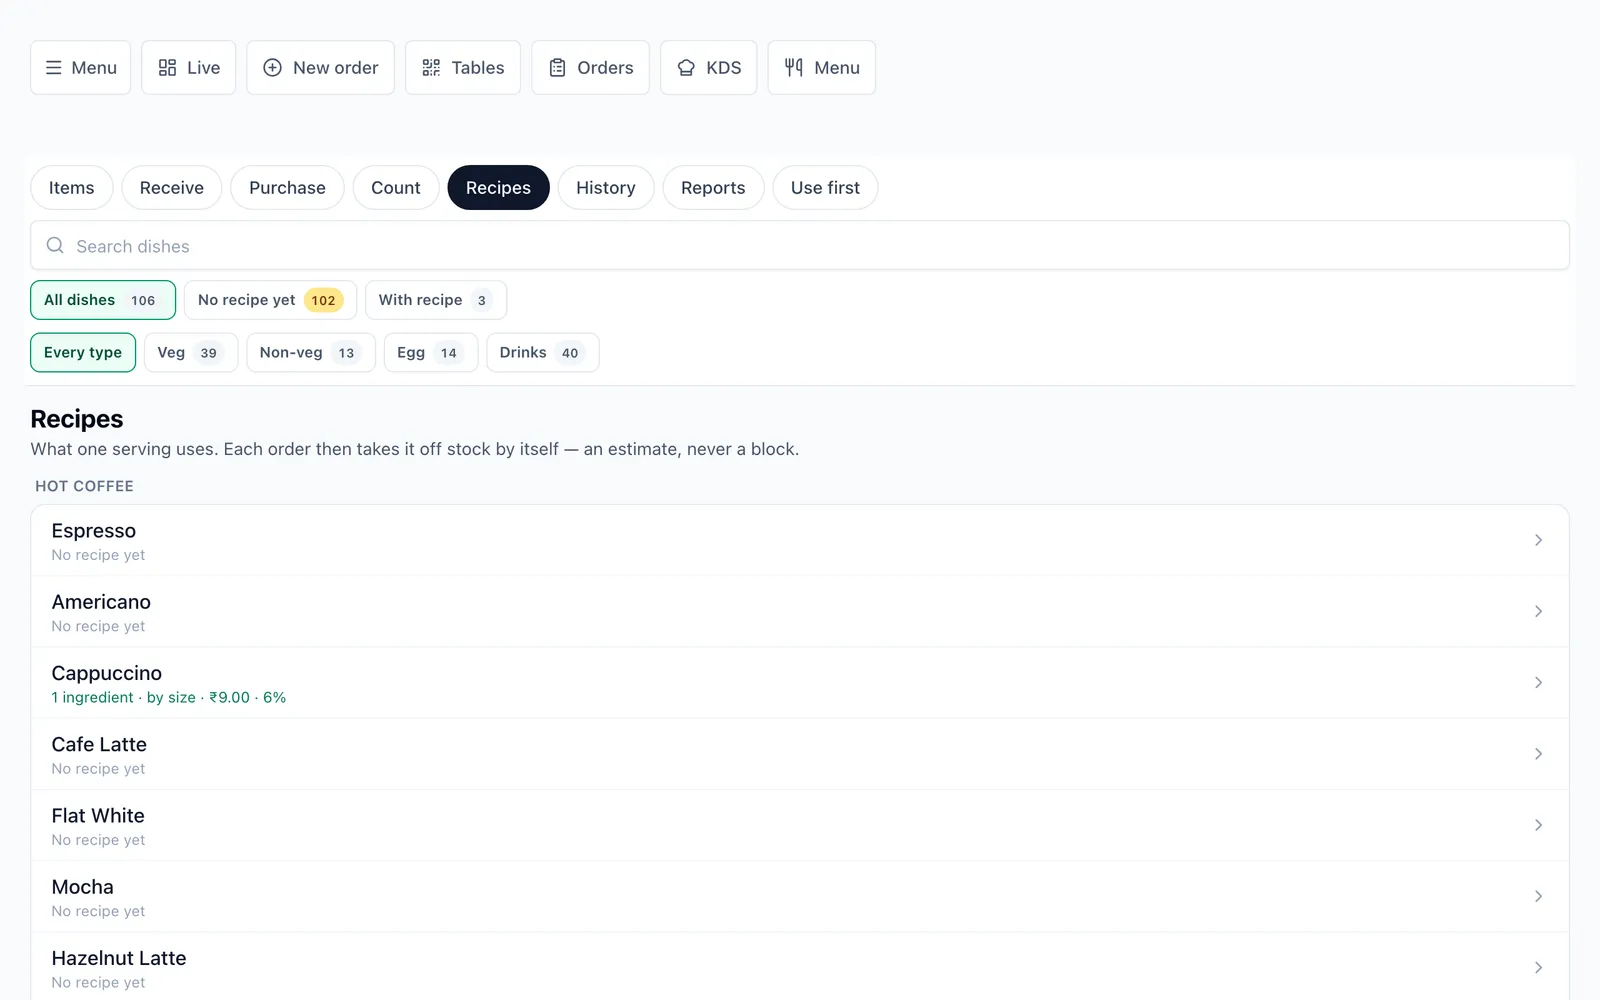Select the All dishes filter
This screenshot has height=1000, width=1600.
point(103,300)
